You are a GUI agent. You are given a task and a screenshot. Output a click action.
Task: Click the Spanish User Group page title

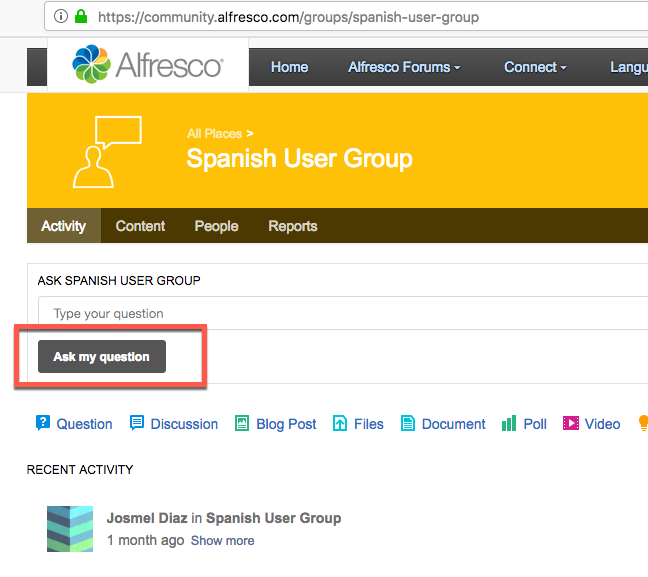pyautogui.click(x=299, y=159)
